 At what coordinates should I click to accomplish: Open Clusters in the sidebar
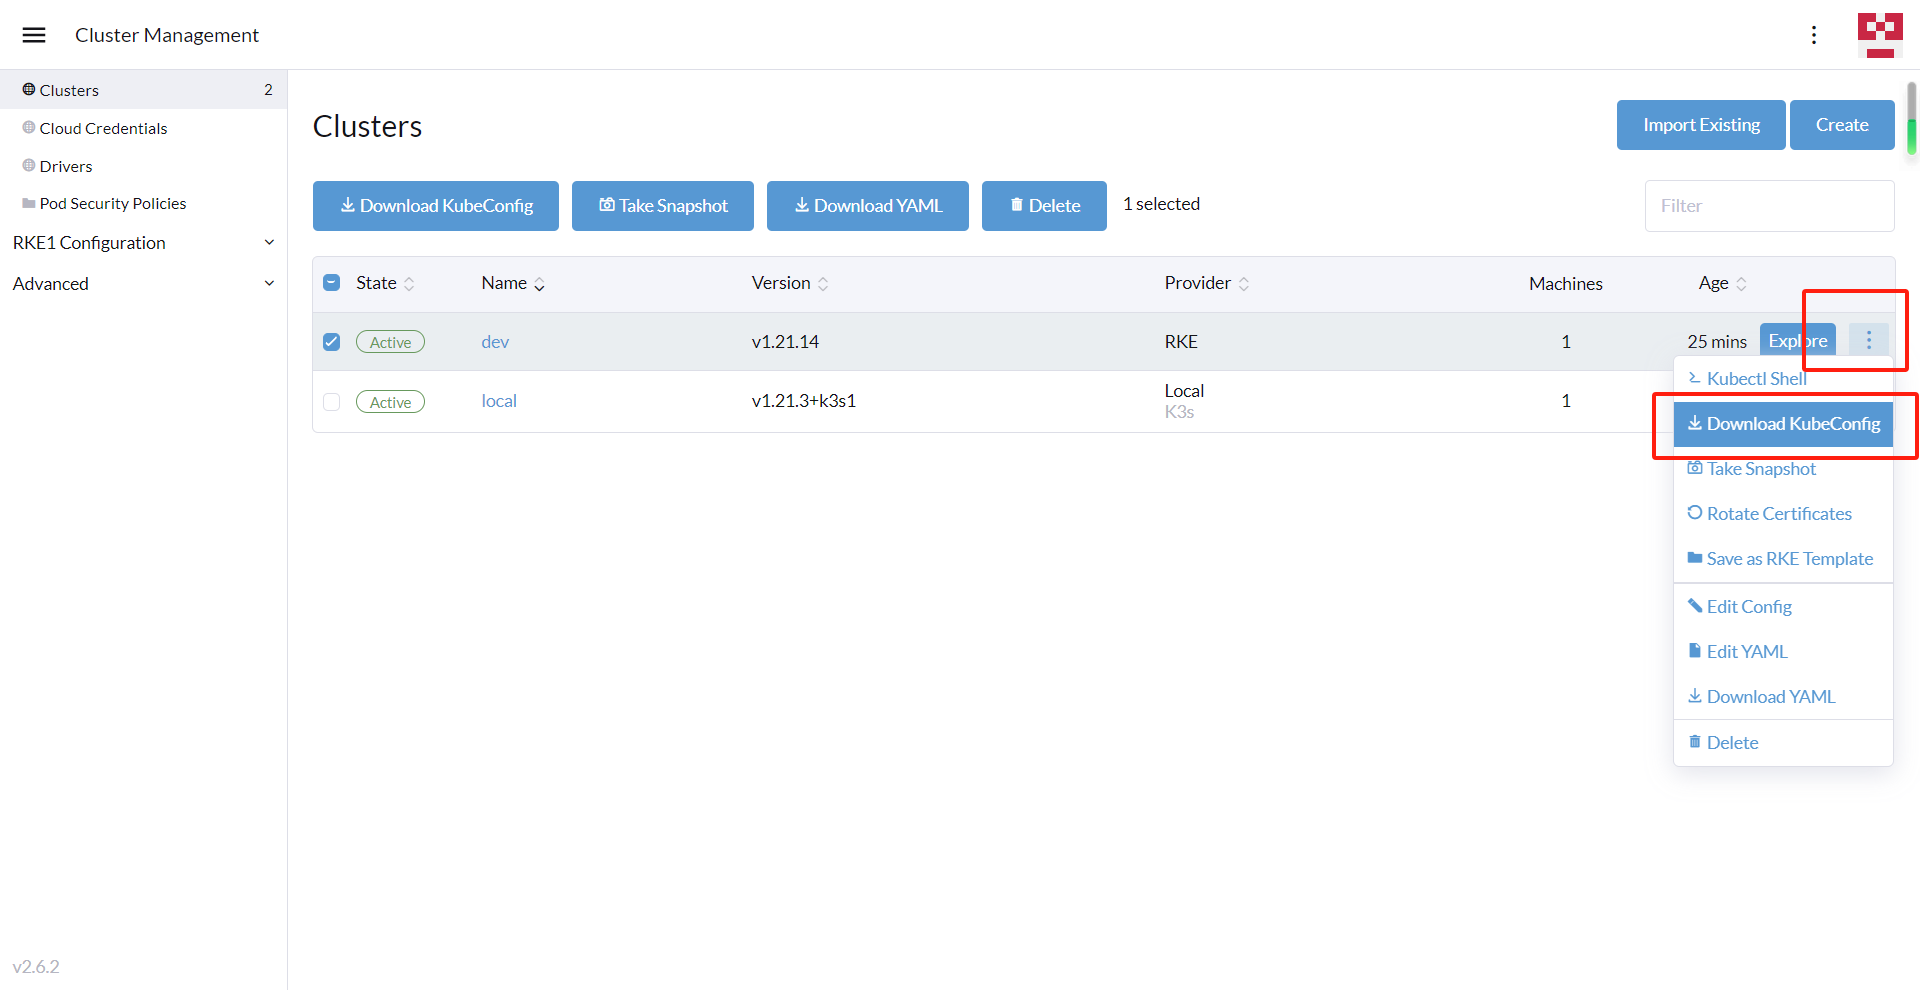[x=143, y=90]
